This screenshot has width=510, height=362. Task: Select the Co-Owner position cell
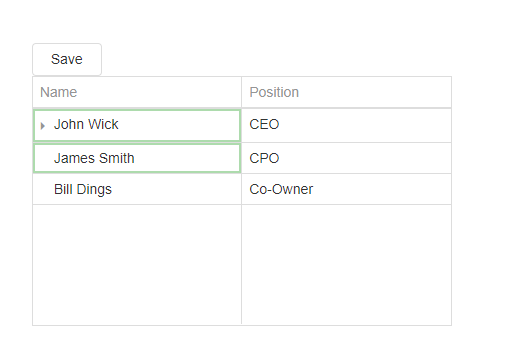[346, 189]
